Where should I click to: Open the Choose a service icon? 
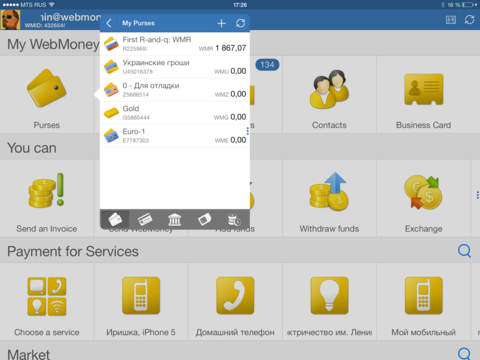pos(47,296)
